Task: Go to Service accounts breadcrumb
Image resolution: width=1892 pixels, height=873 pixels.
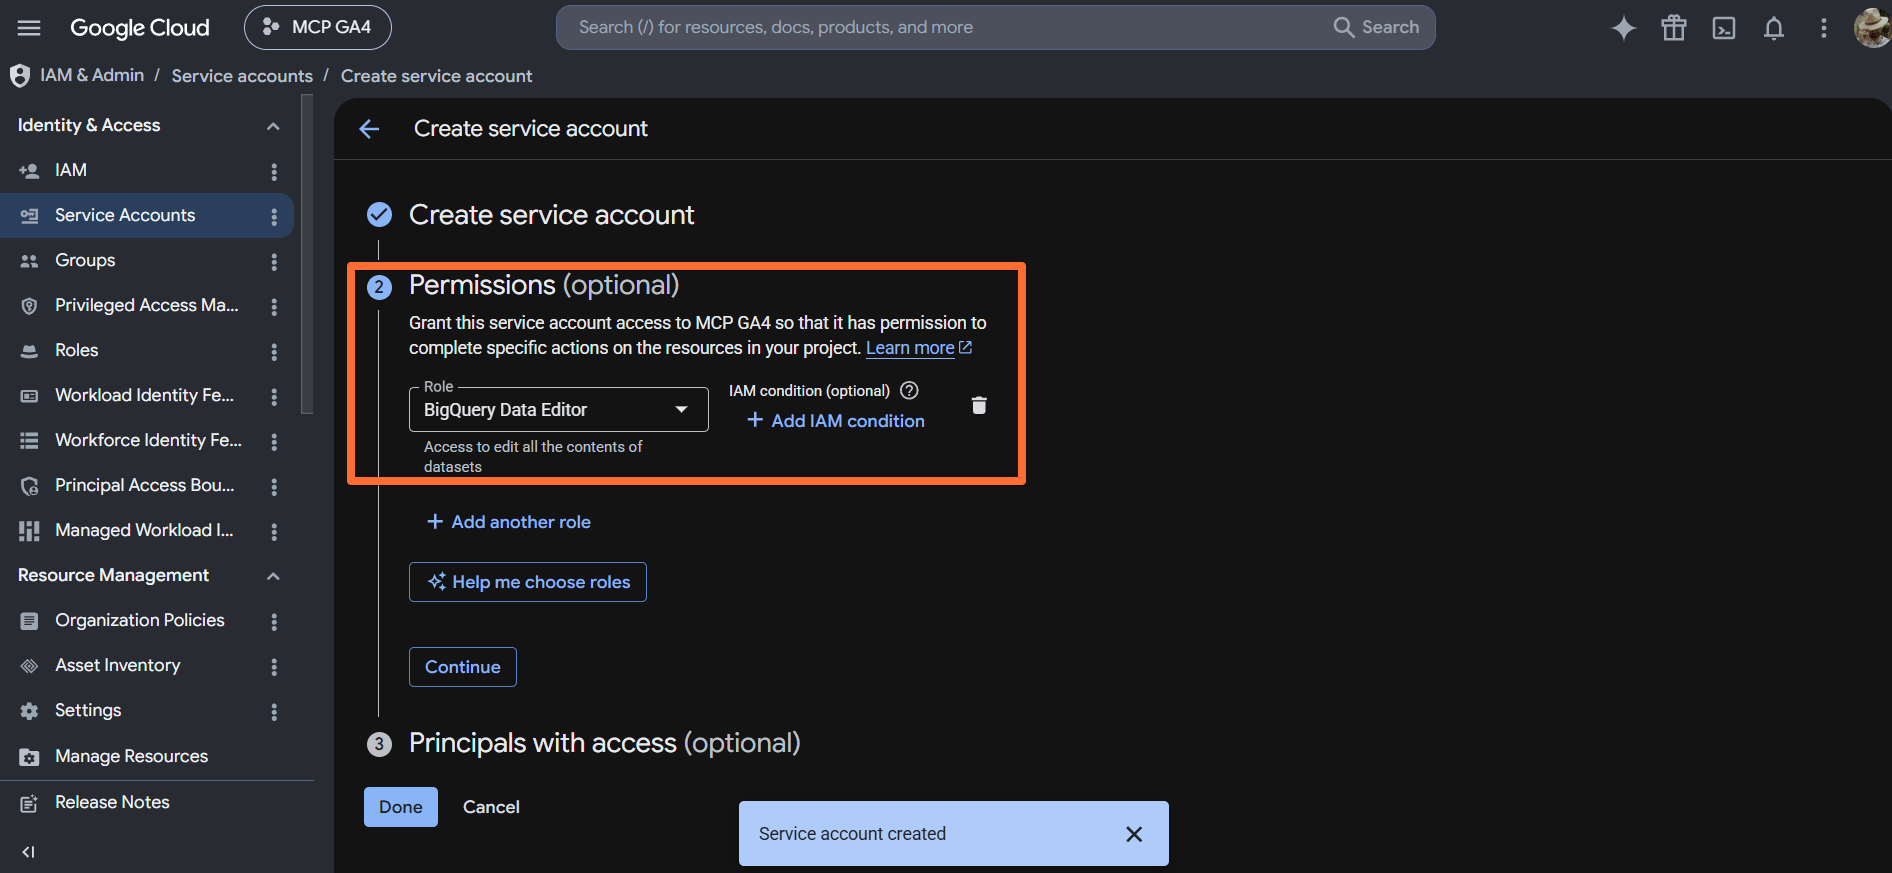Action: pyautogui.click(x=242, y=76)
